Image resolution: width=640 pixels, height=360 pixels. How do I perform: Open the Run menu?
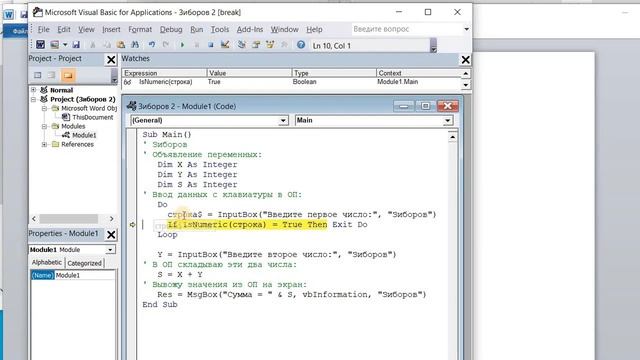point(196,29)
